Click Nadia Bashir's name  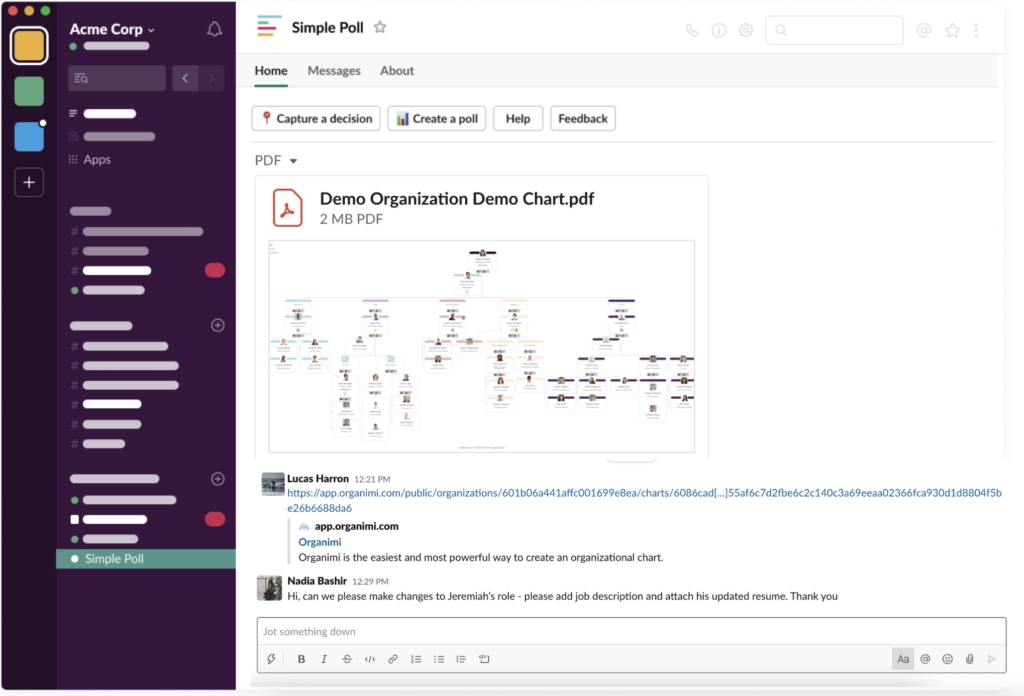coord(317,580)
